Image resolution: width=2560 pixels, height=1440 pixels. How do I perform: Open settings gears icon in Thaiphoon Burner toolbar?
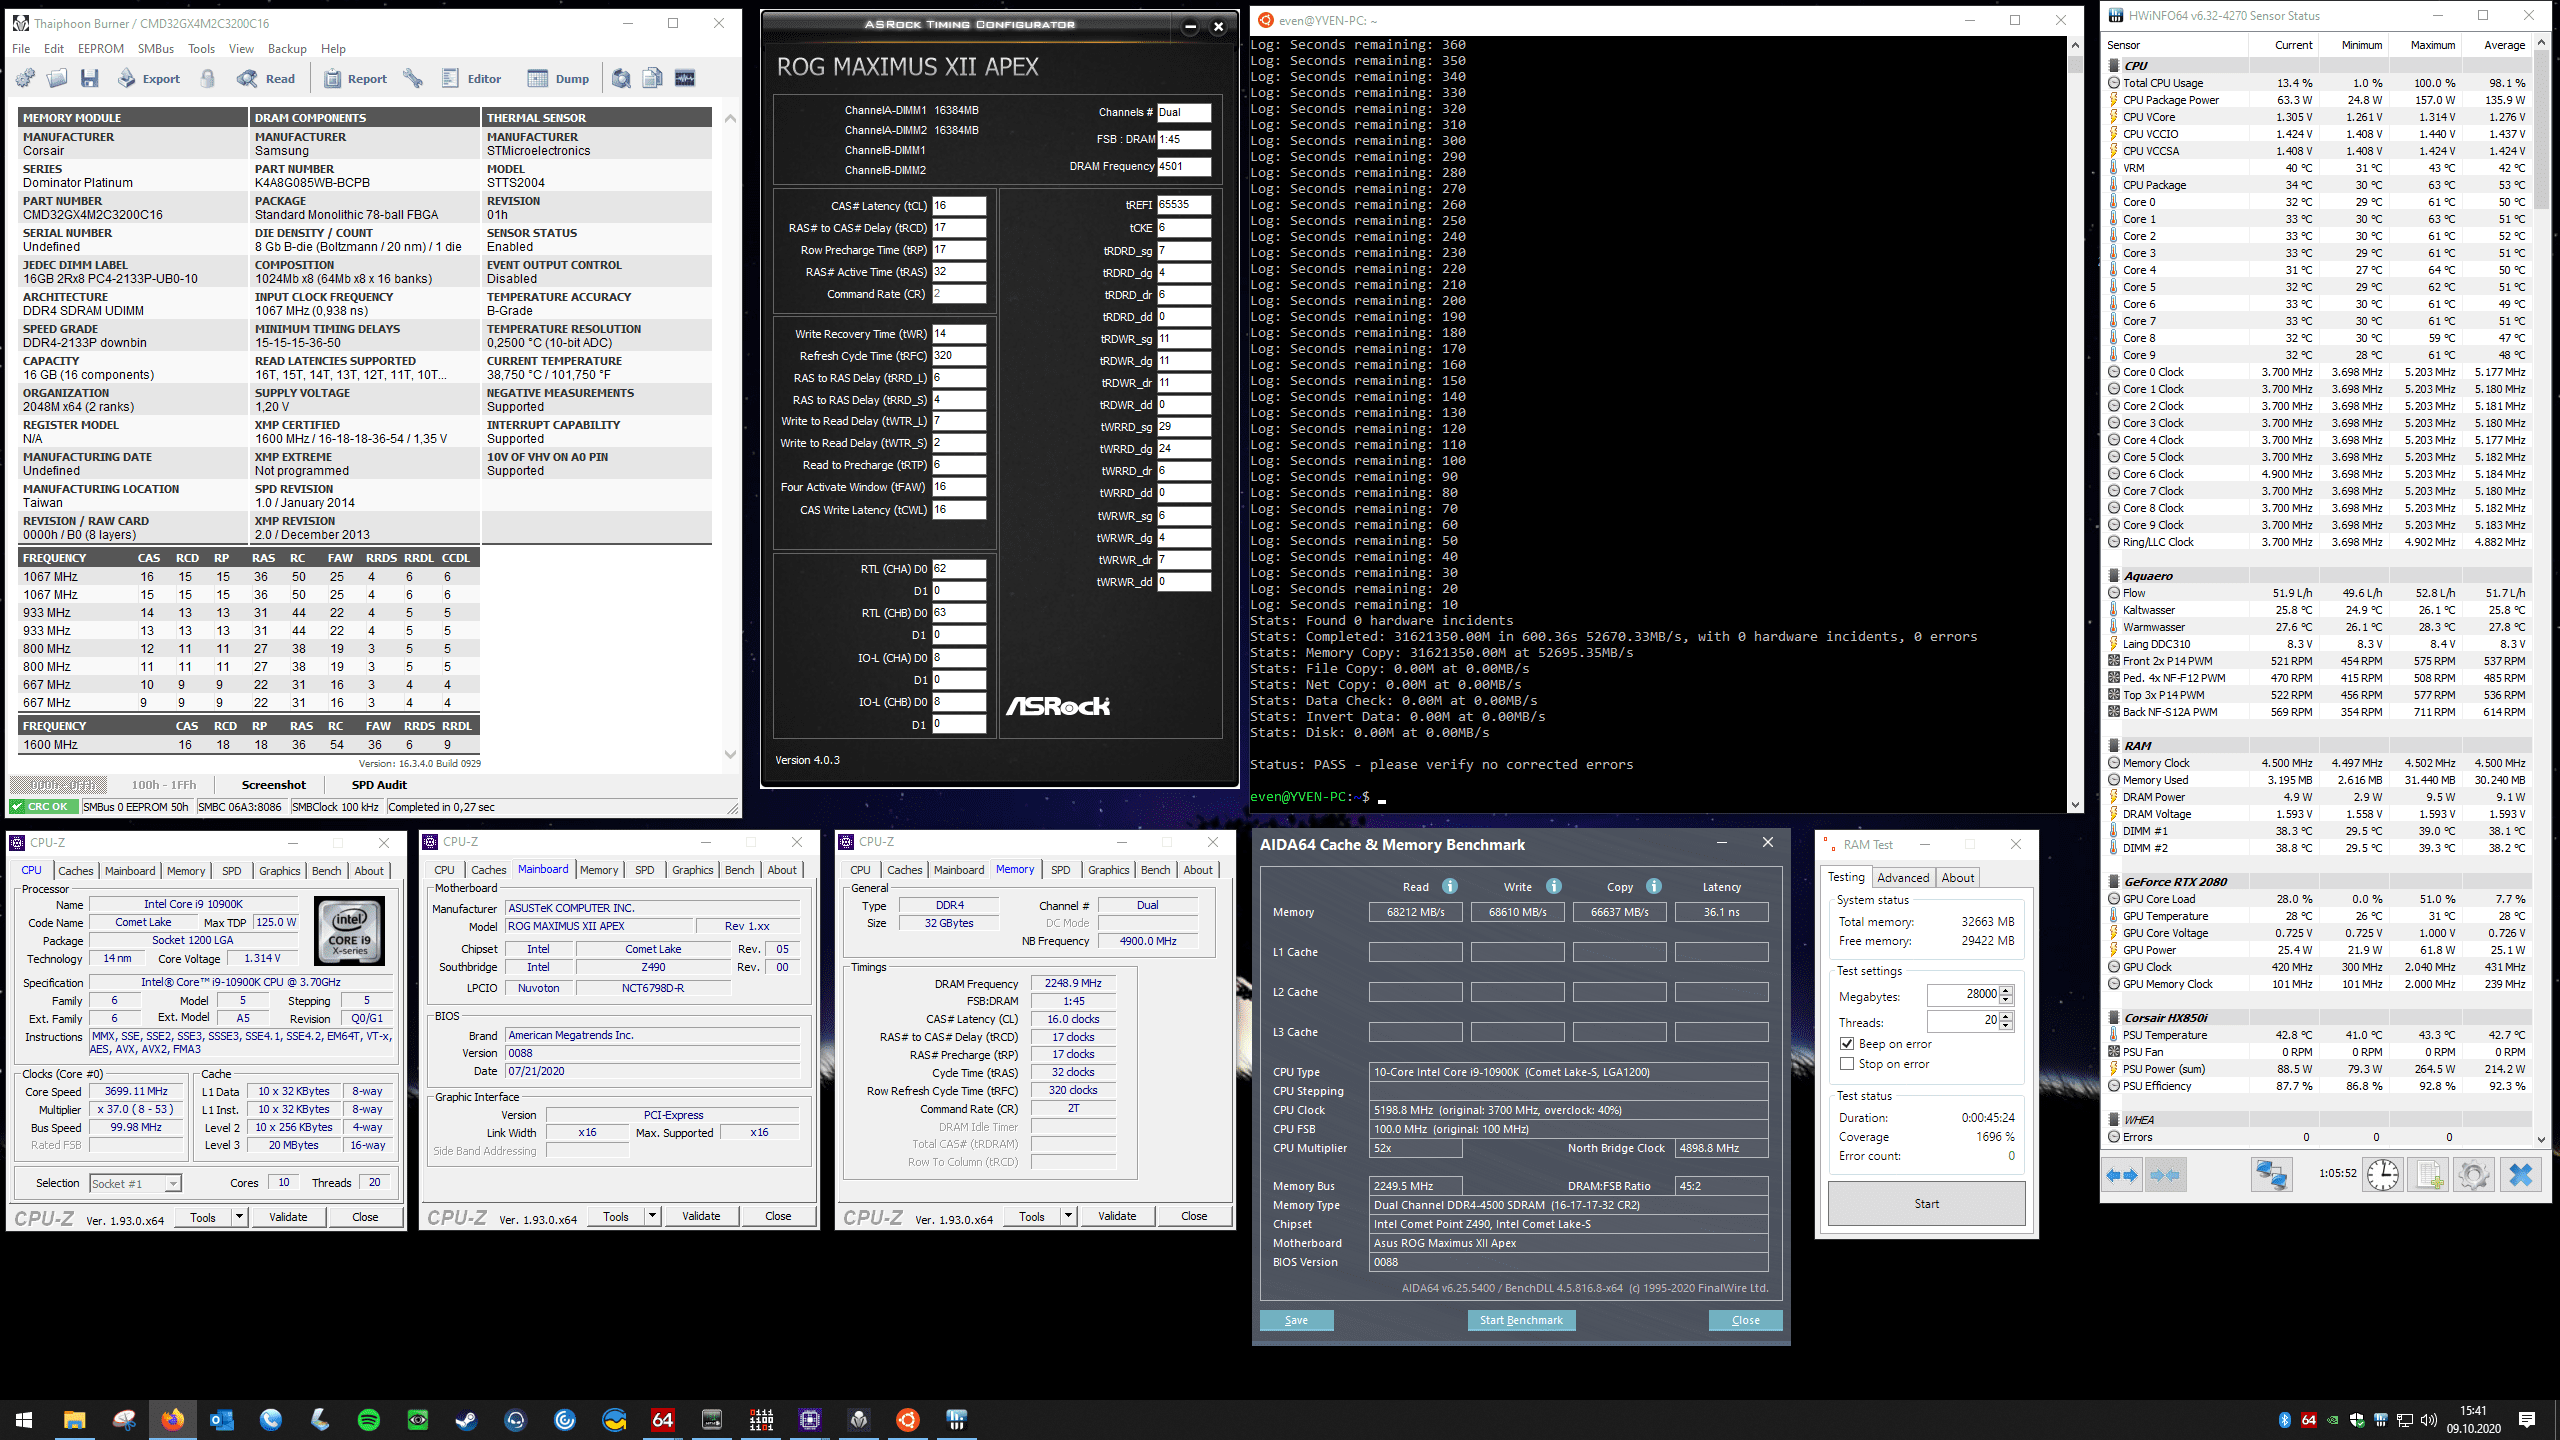pyautogui.click(x=25, y=78)
